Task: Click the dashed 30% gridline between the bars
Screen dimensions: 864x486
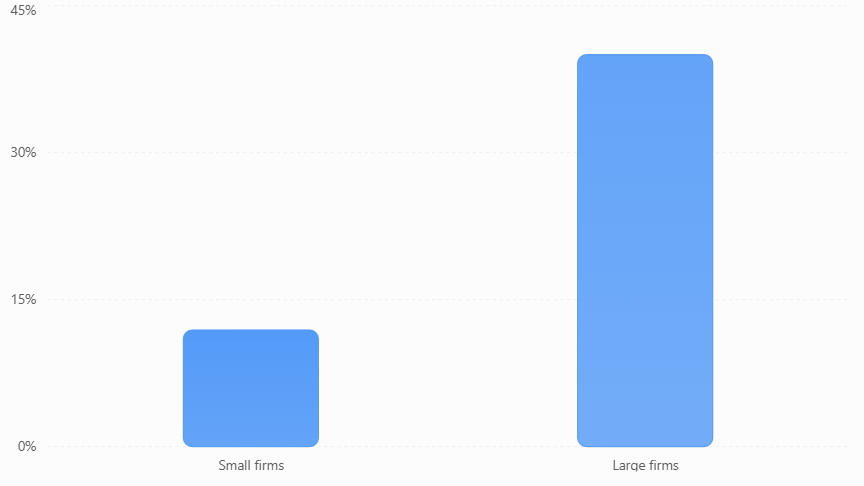Action: click(x=448, y=153)
